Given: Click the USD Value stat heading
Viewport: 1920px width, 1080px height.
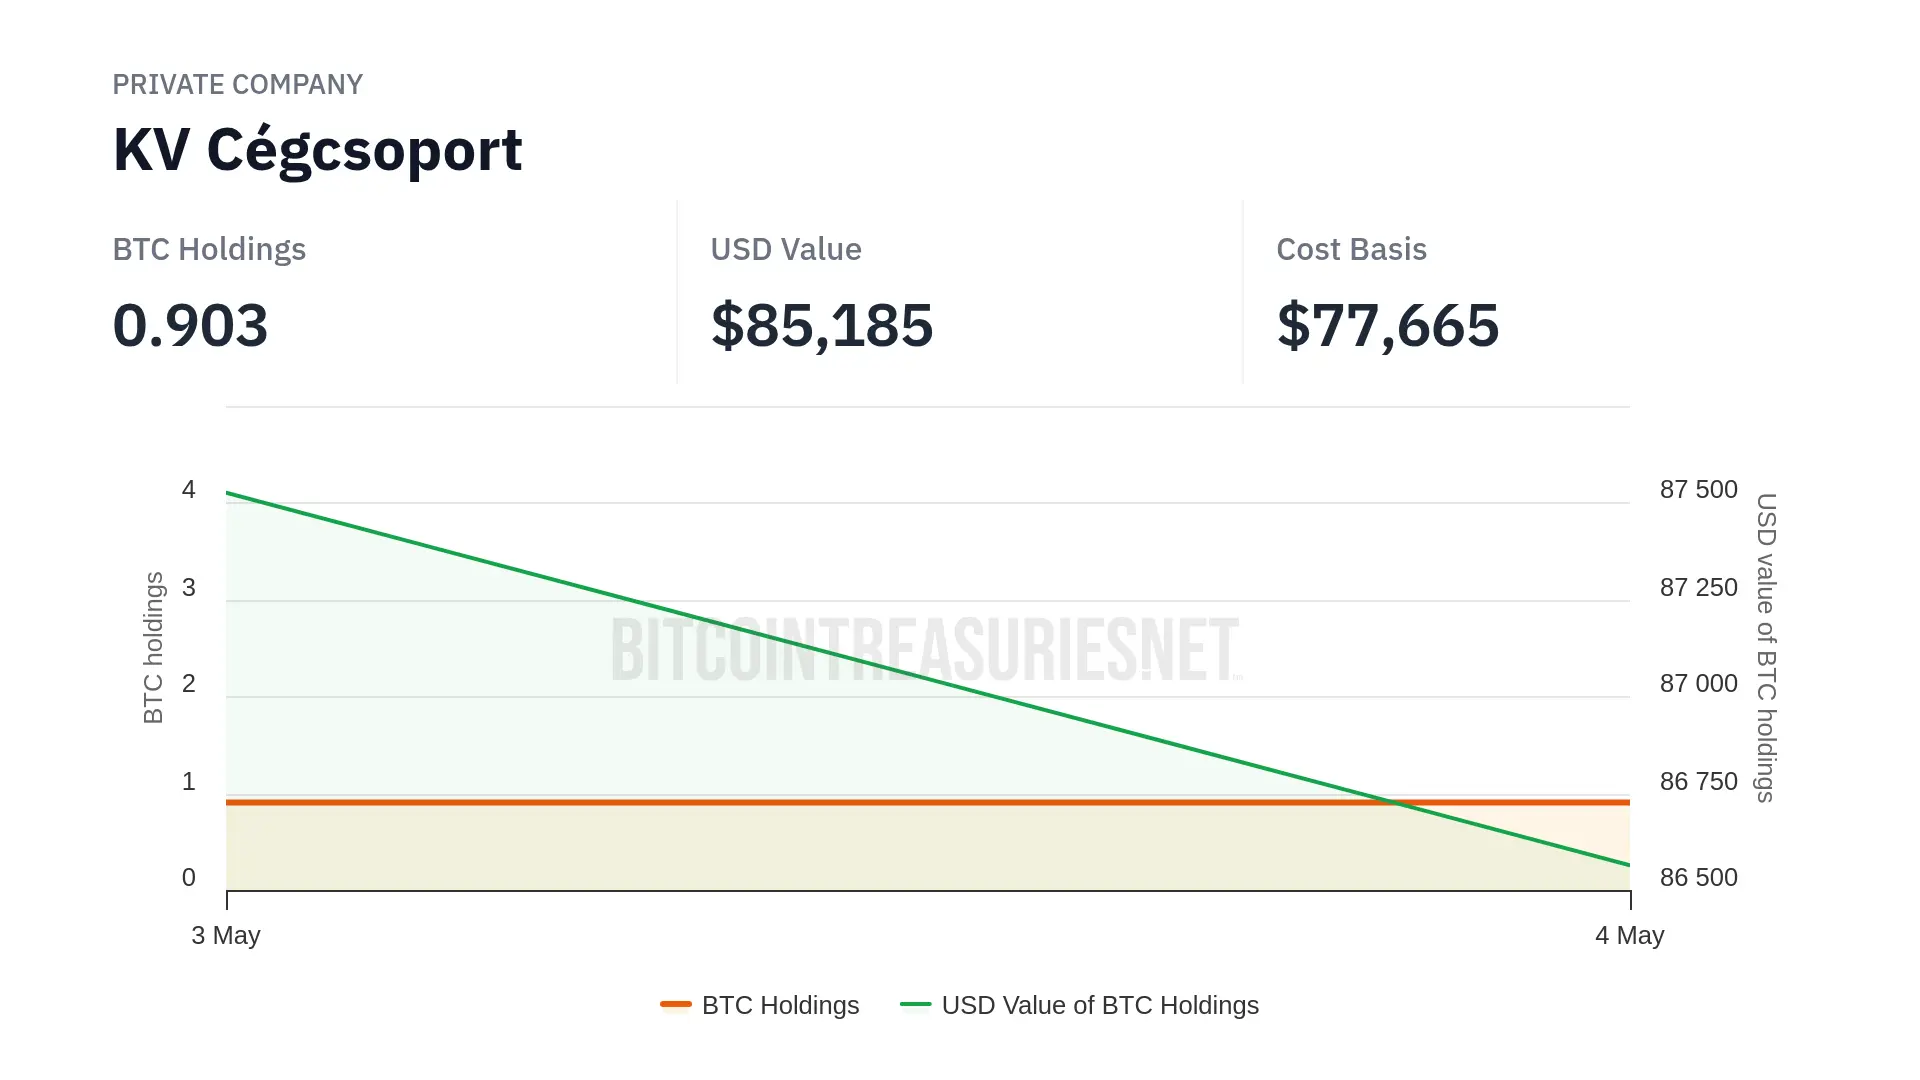Looking at the screenshot, I should [x=785, y=249].
